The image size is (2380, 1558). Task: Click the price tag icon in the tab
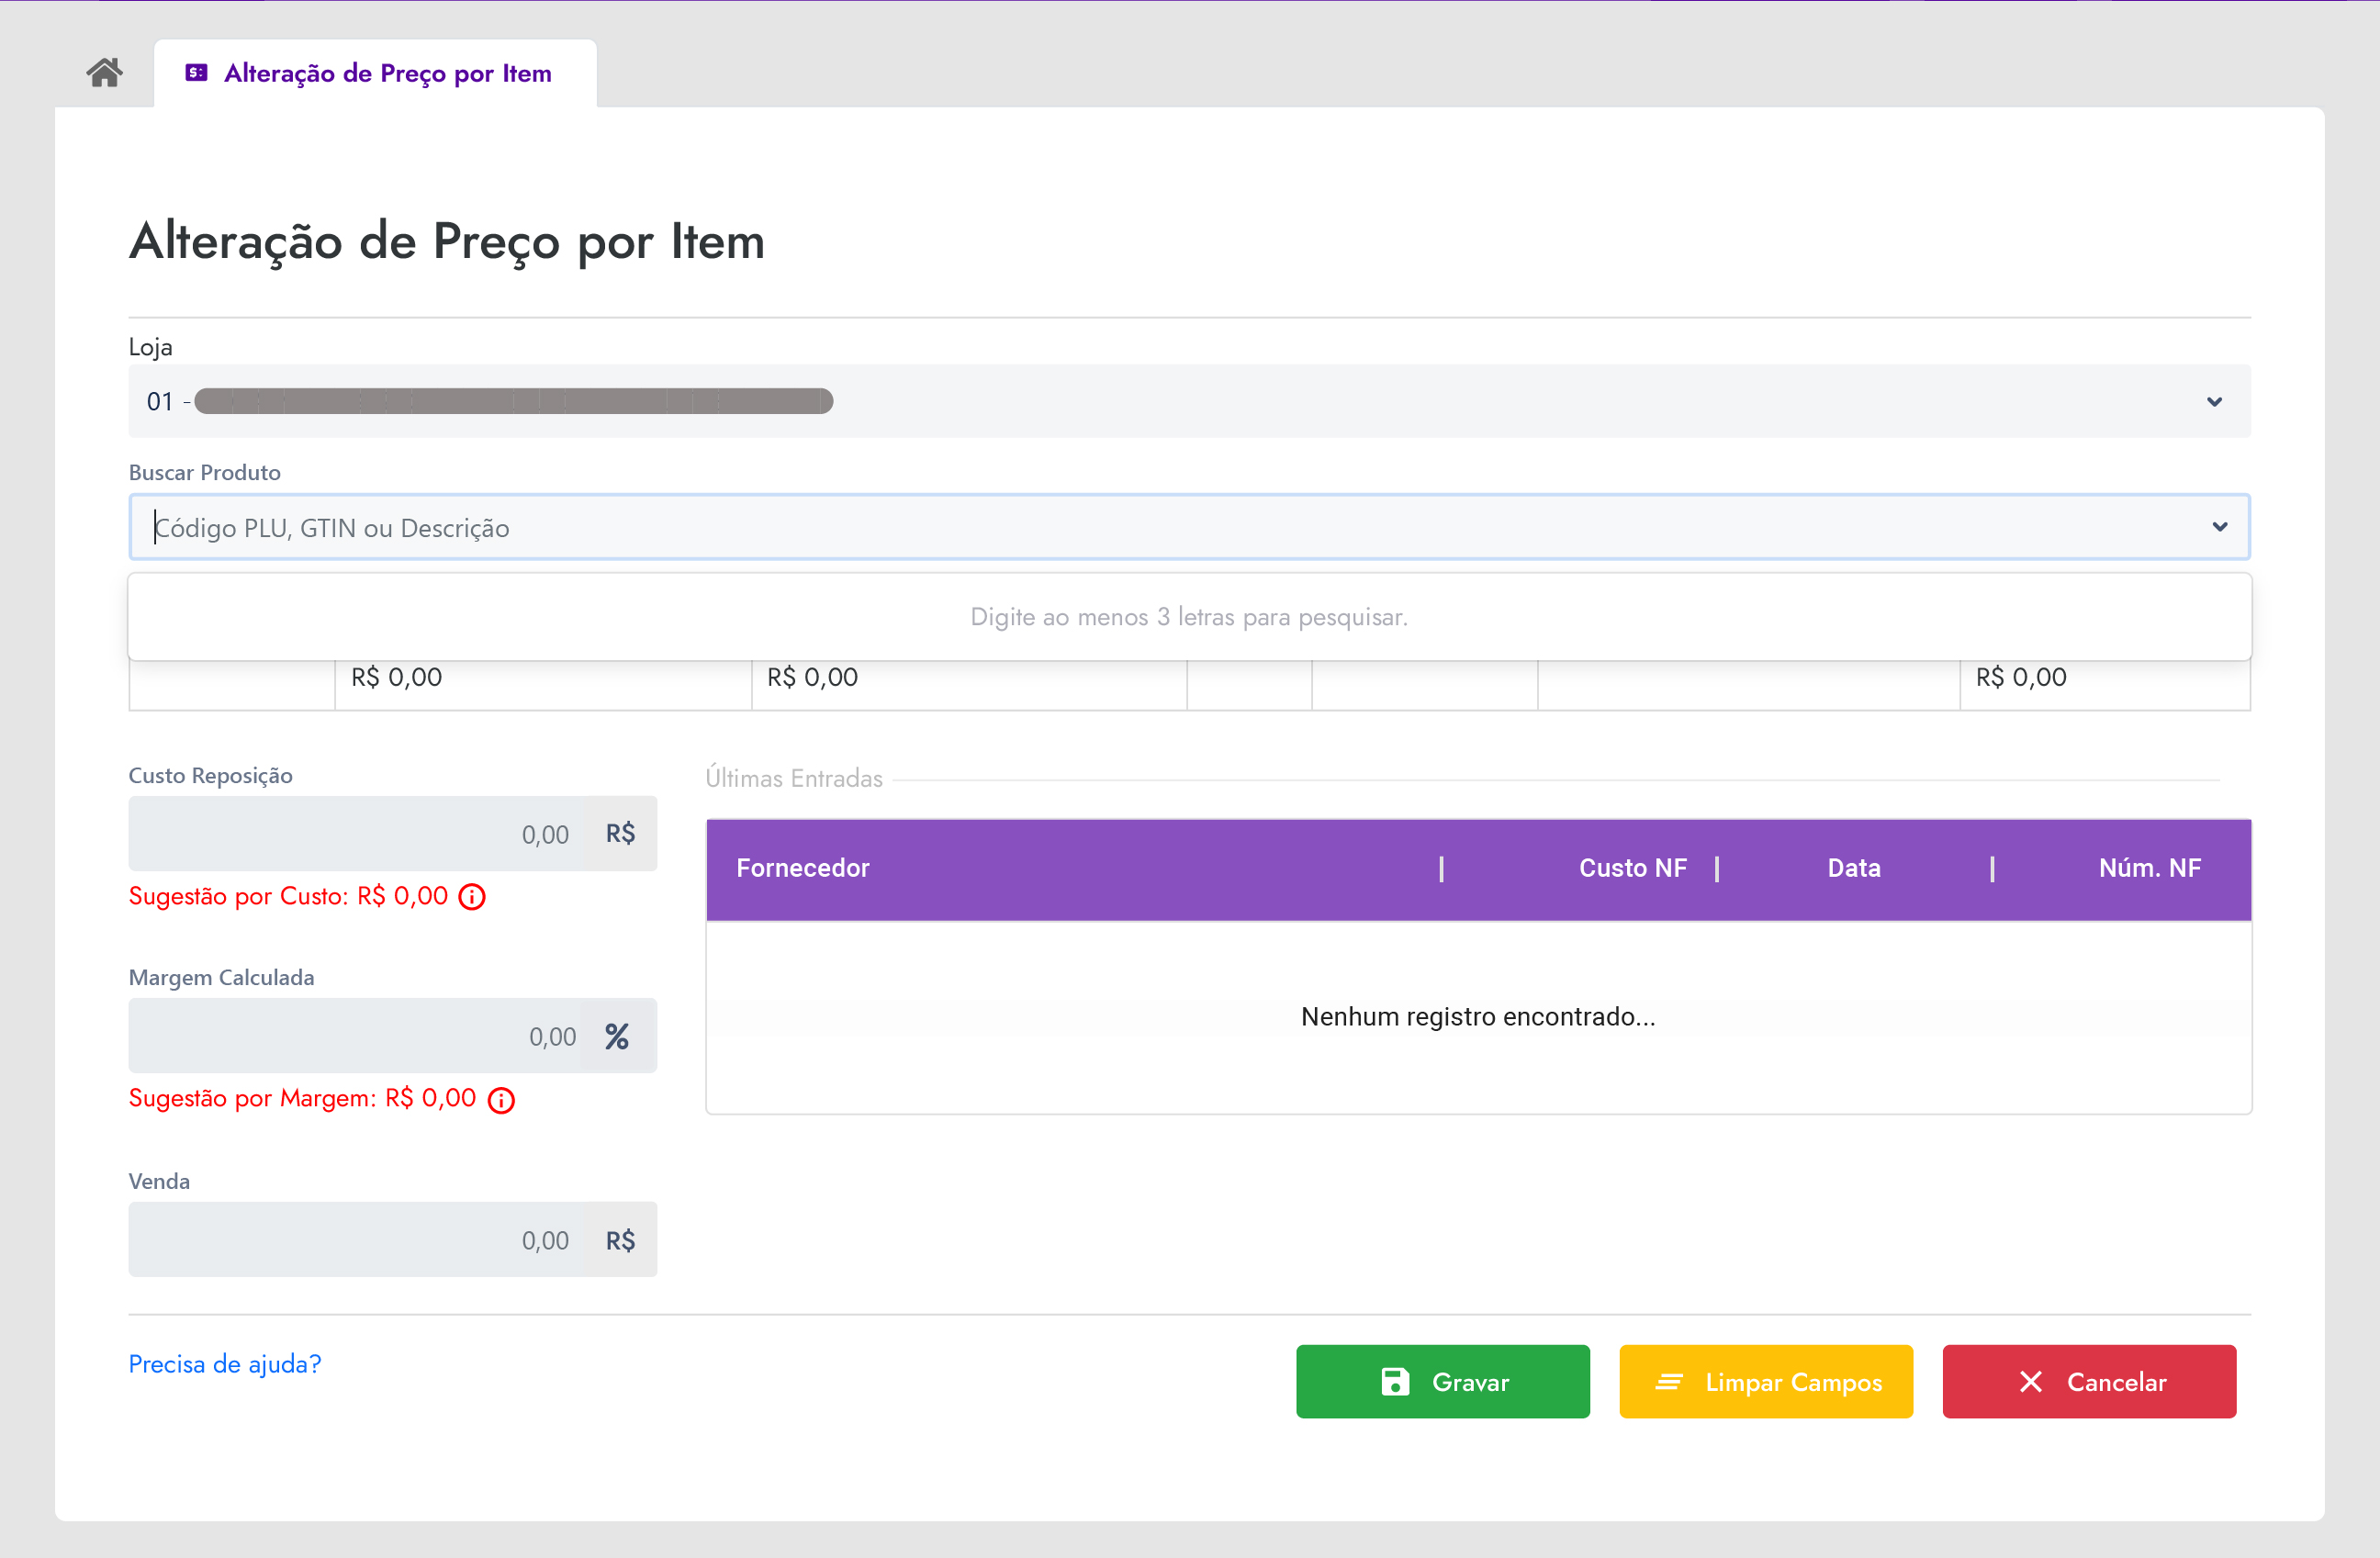click(x=196, y=73)
